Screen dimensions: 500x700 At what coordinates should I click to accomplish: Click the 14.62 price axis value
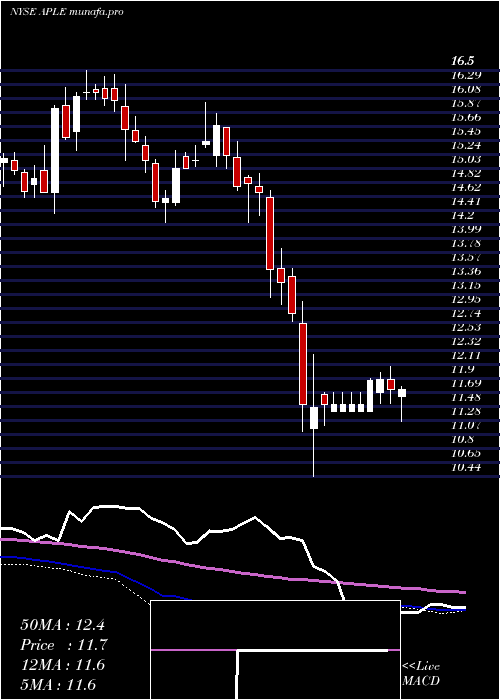coord(466,187)
